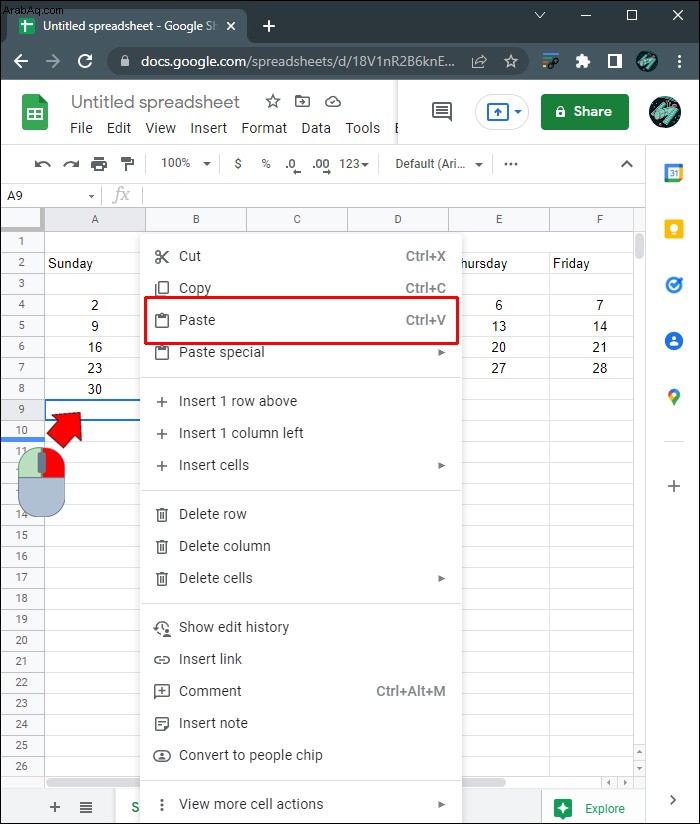Open Google Calendar side panel
Viewport: 700px width, 824px height.
(674, 173)
